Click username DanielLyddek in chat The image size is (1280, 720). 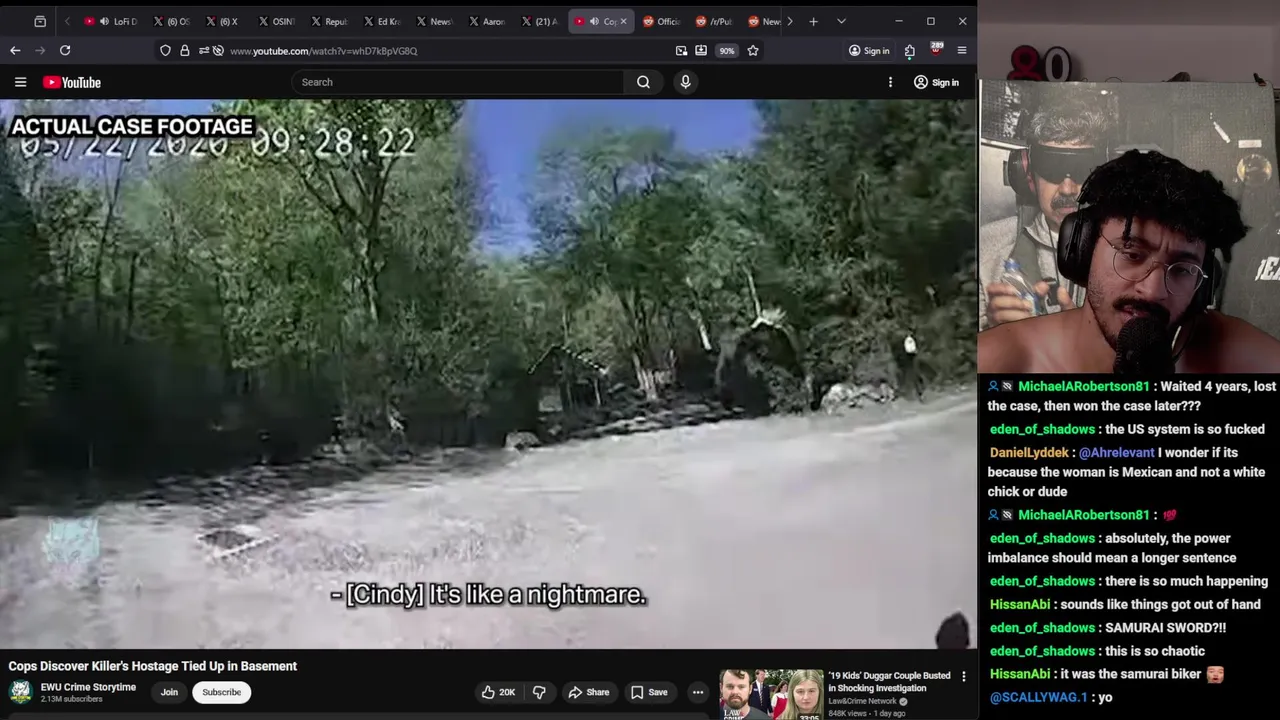1029,452
